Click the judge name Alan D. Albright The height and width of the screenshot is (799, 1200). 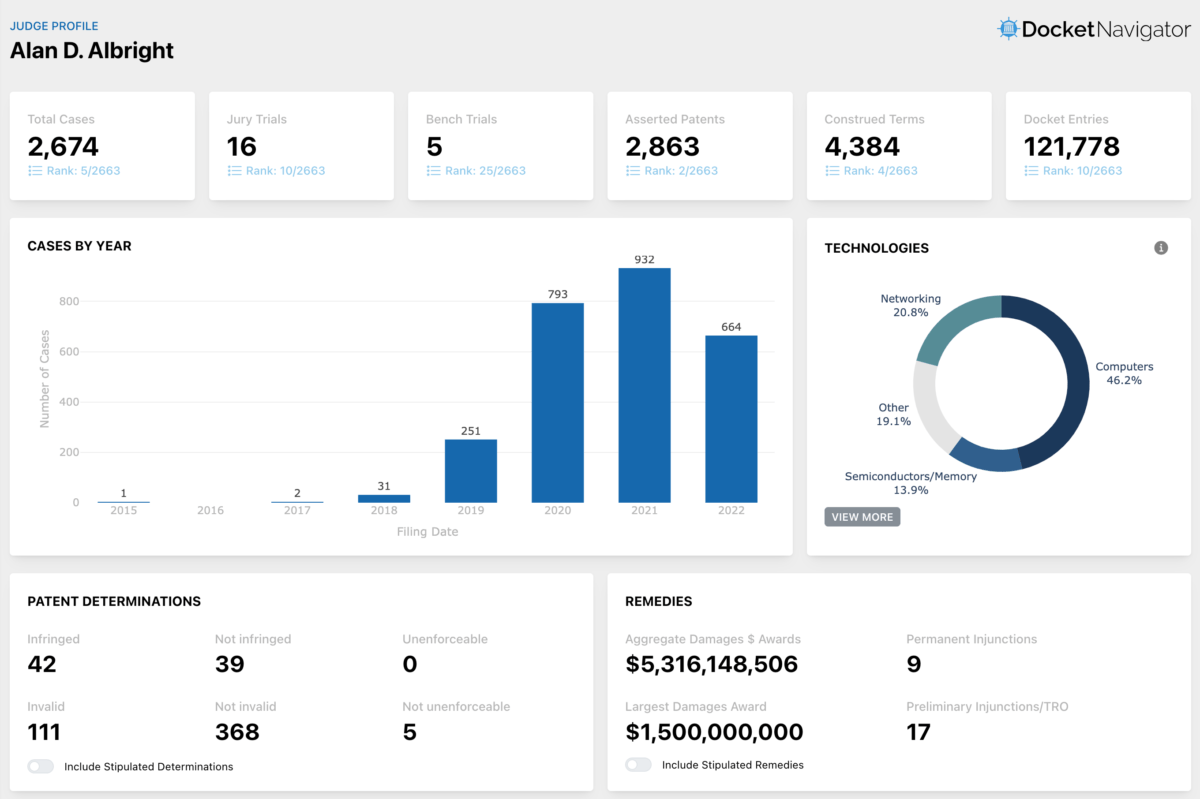[x=92, y=50]
